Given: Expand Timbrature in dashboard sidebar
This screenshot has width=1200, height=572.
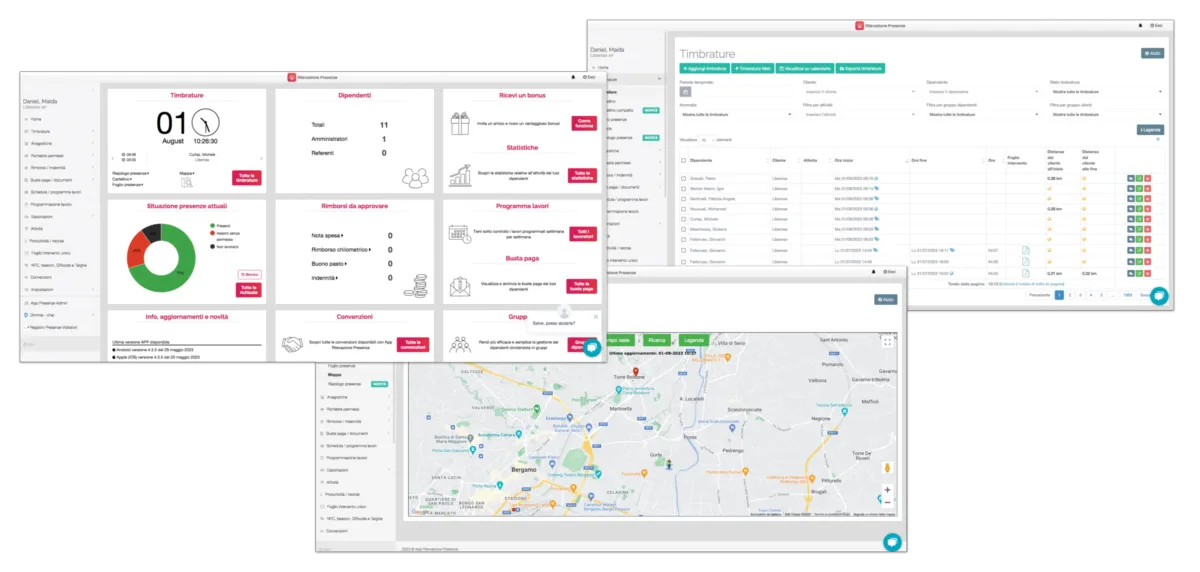Looking at the screenshot, I should 60,131.
